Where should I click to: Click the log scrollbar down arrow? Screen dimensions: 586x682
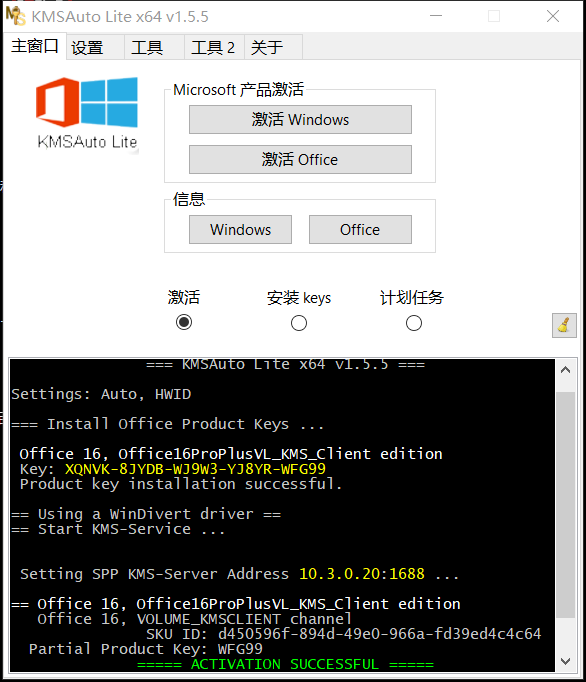click(x=566, y=662)
